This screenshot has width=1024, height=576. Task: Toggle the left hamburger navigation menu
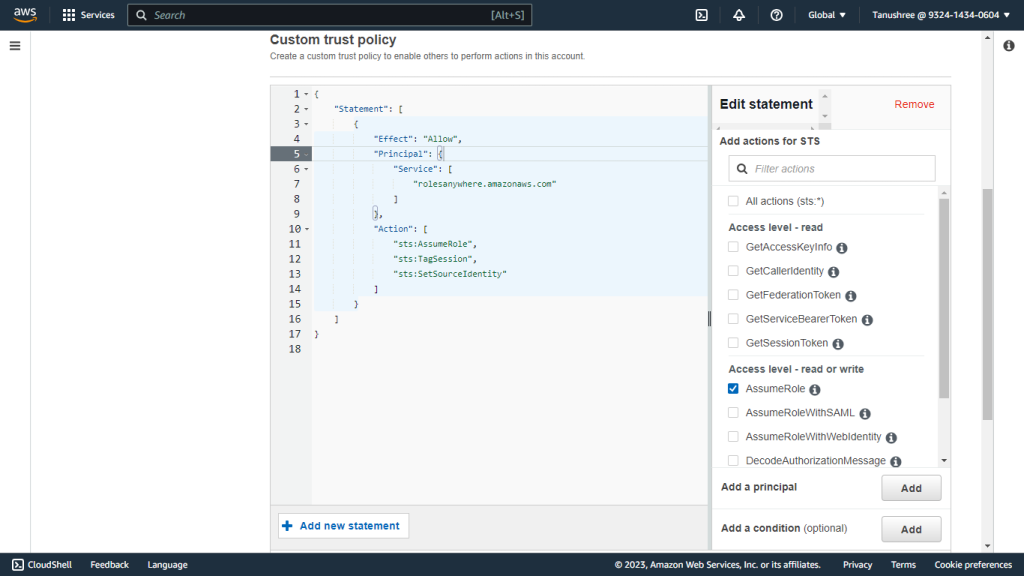(x=15, y=46)
